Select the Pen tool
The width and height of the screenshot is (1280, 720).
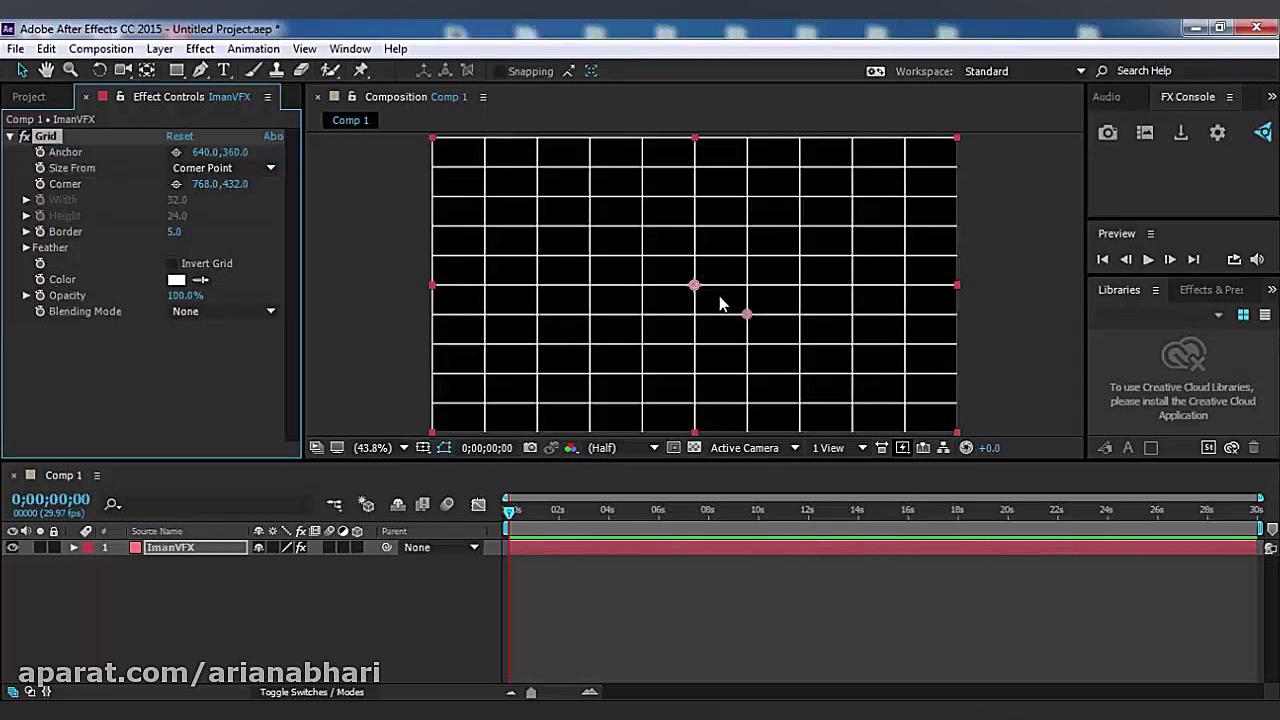click(x=201, y=70)
